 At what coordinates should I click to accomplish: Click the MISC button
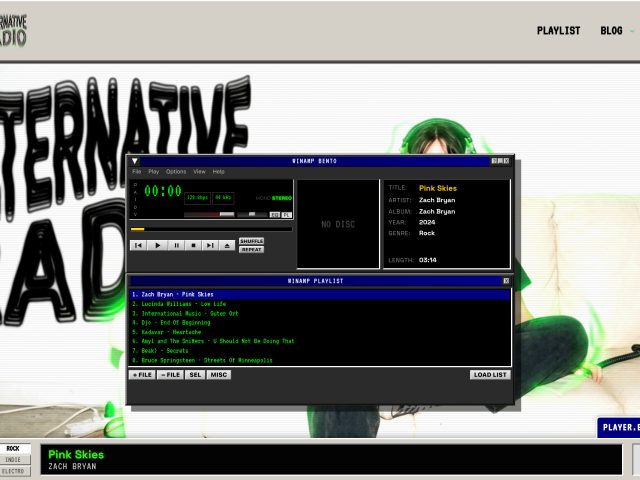pyautogui.click(x=219, y=375)
